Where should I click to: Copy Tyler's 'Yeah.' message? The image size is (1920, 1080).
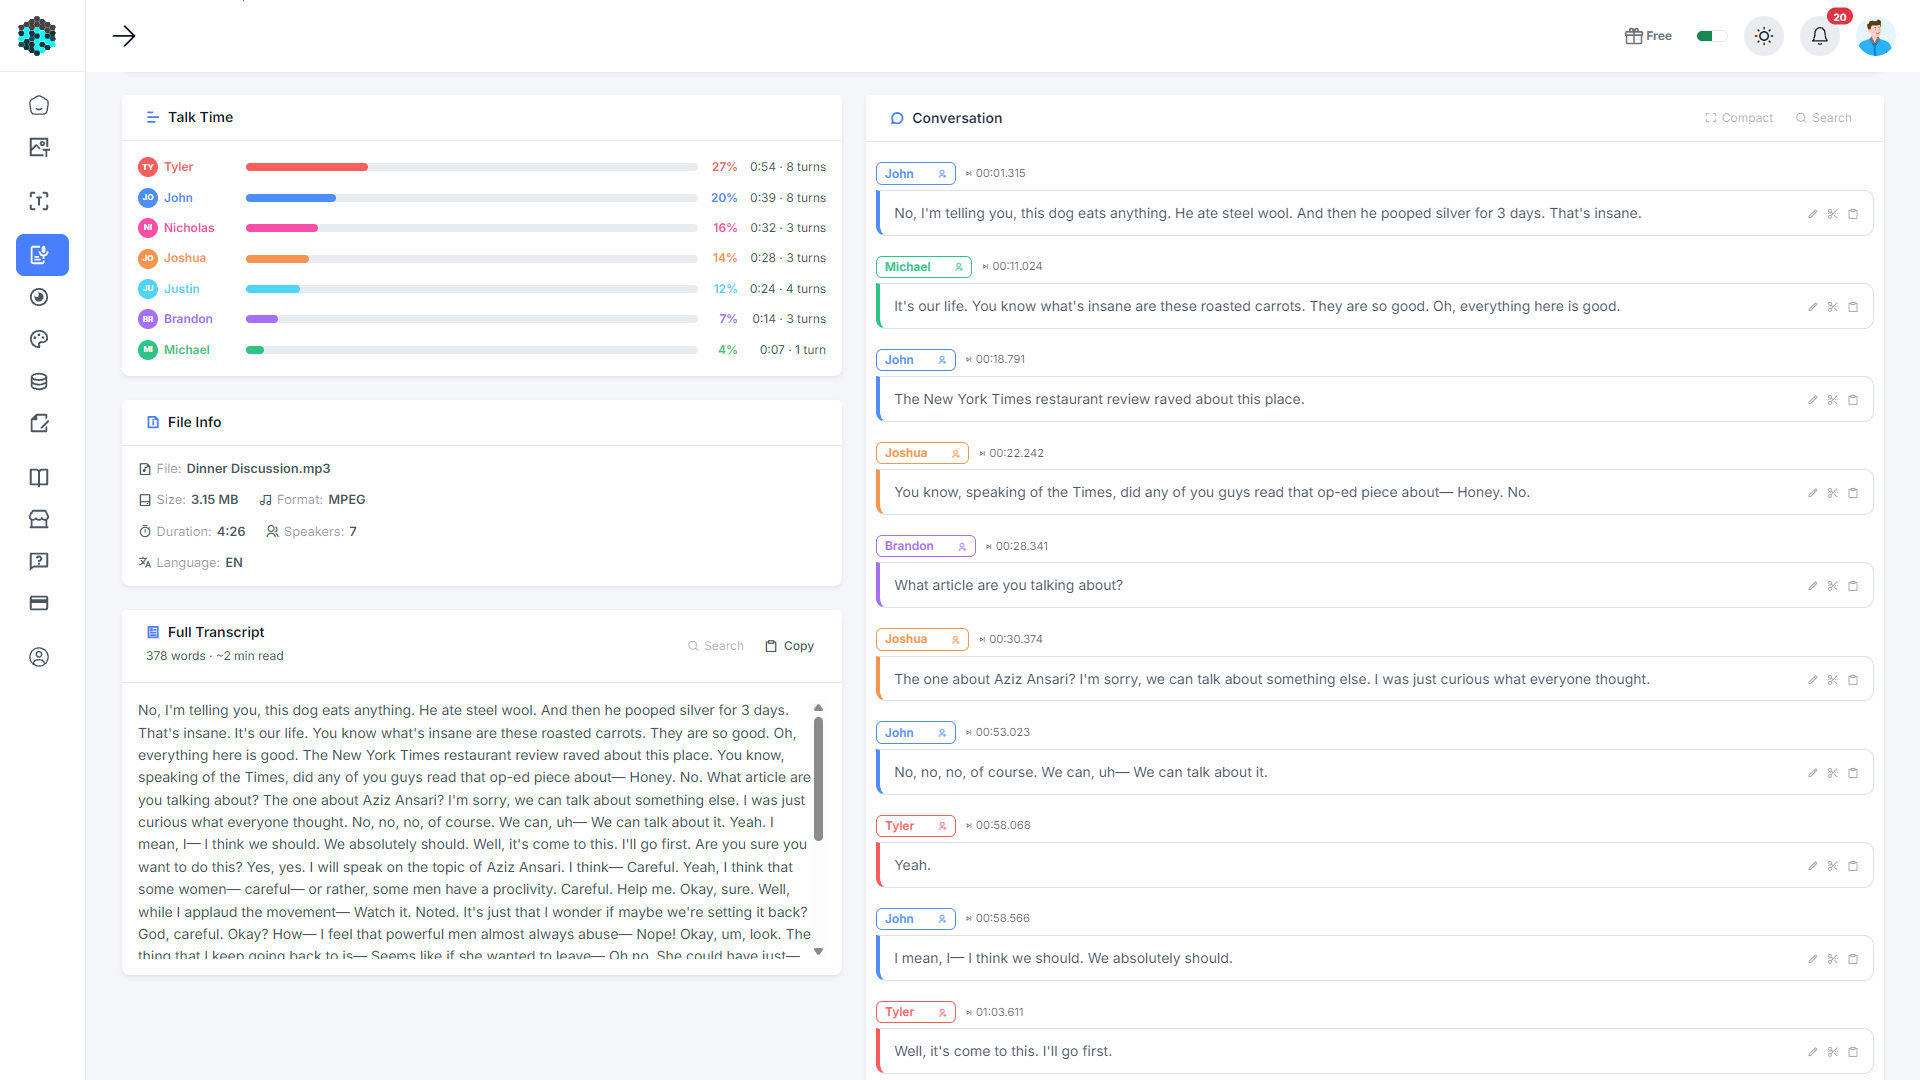1853,866
